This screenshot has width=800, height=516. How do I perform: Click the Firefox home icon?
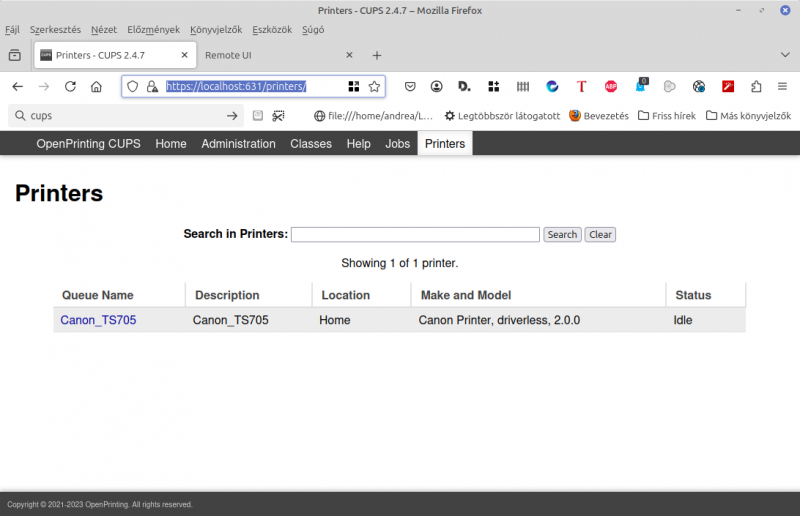click(x=96, y=87)
